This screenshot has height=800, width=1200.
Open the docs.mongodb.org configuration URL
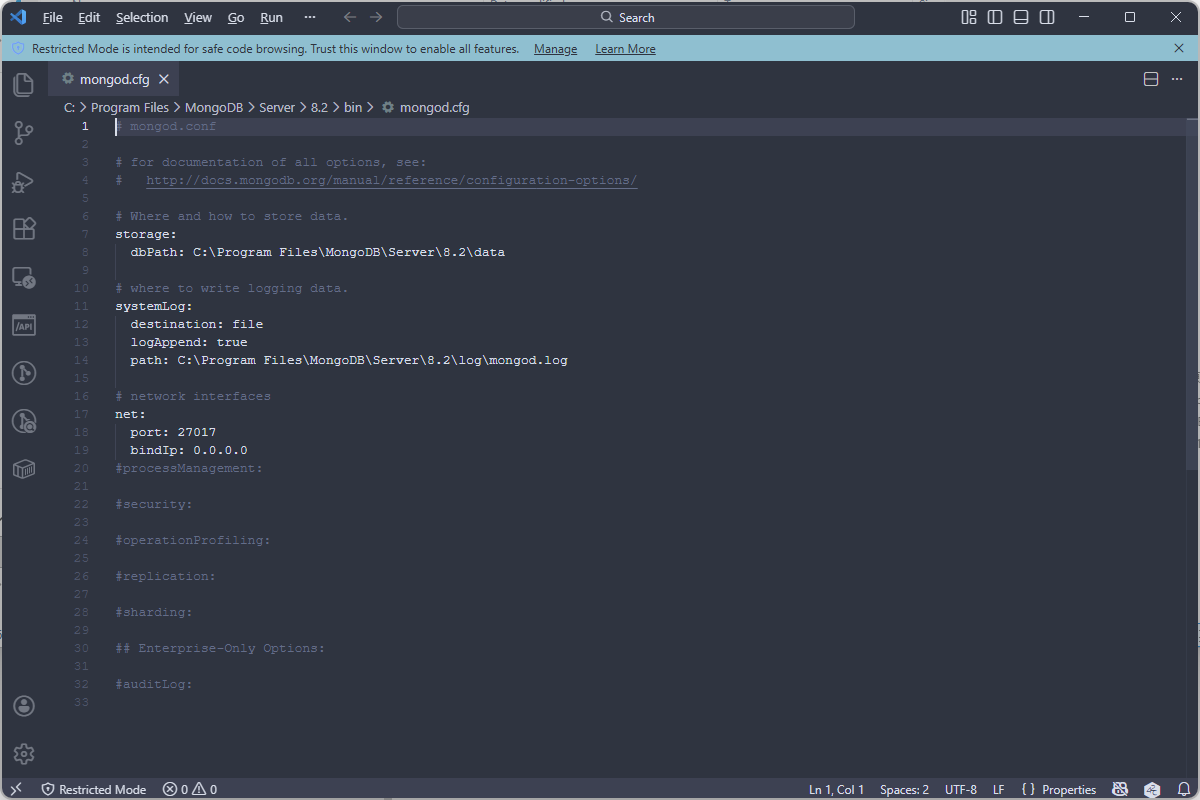point(391,180)
